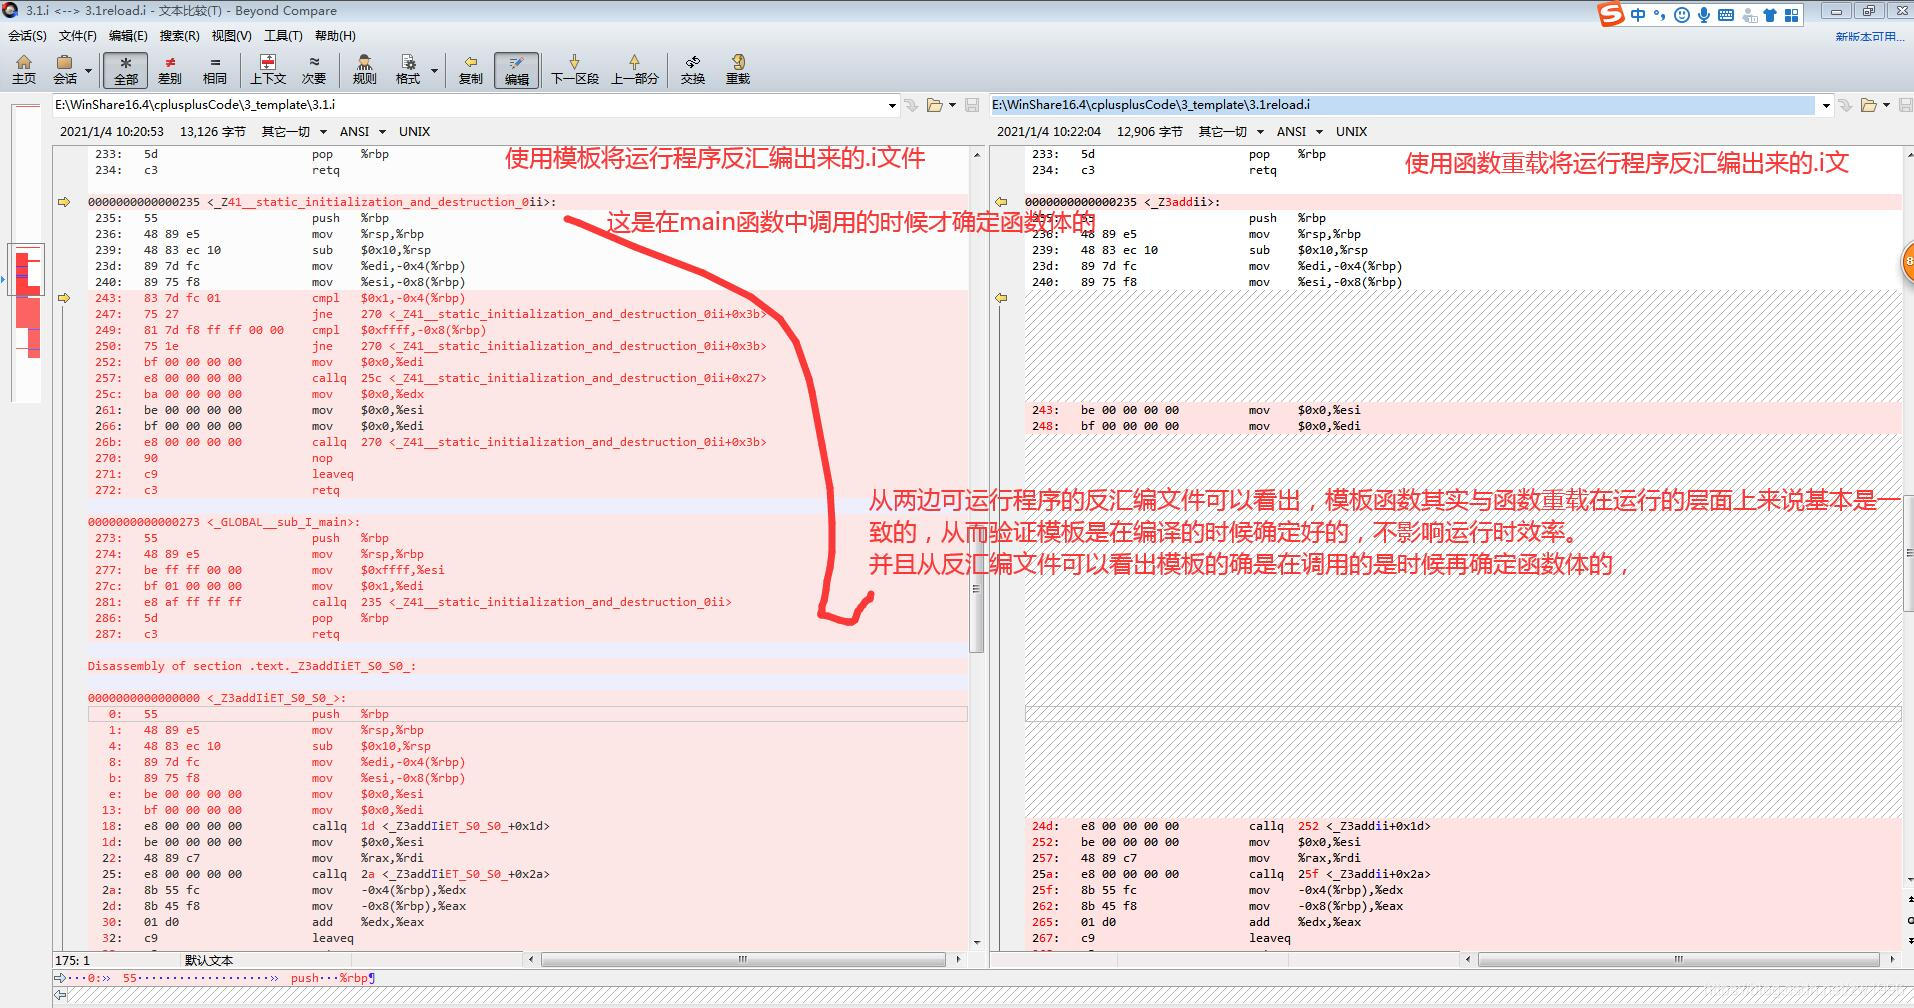1914x1008 pixels.
Task: Click the right pane browse folder icon
Action: [x=1868, y=105]
